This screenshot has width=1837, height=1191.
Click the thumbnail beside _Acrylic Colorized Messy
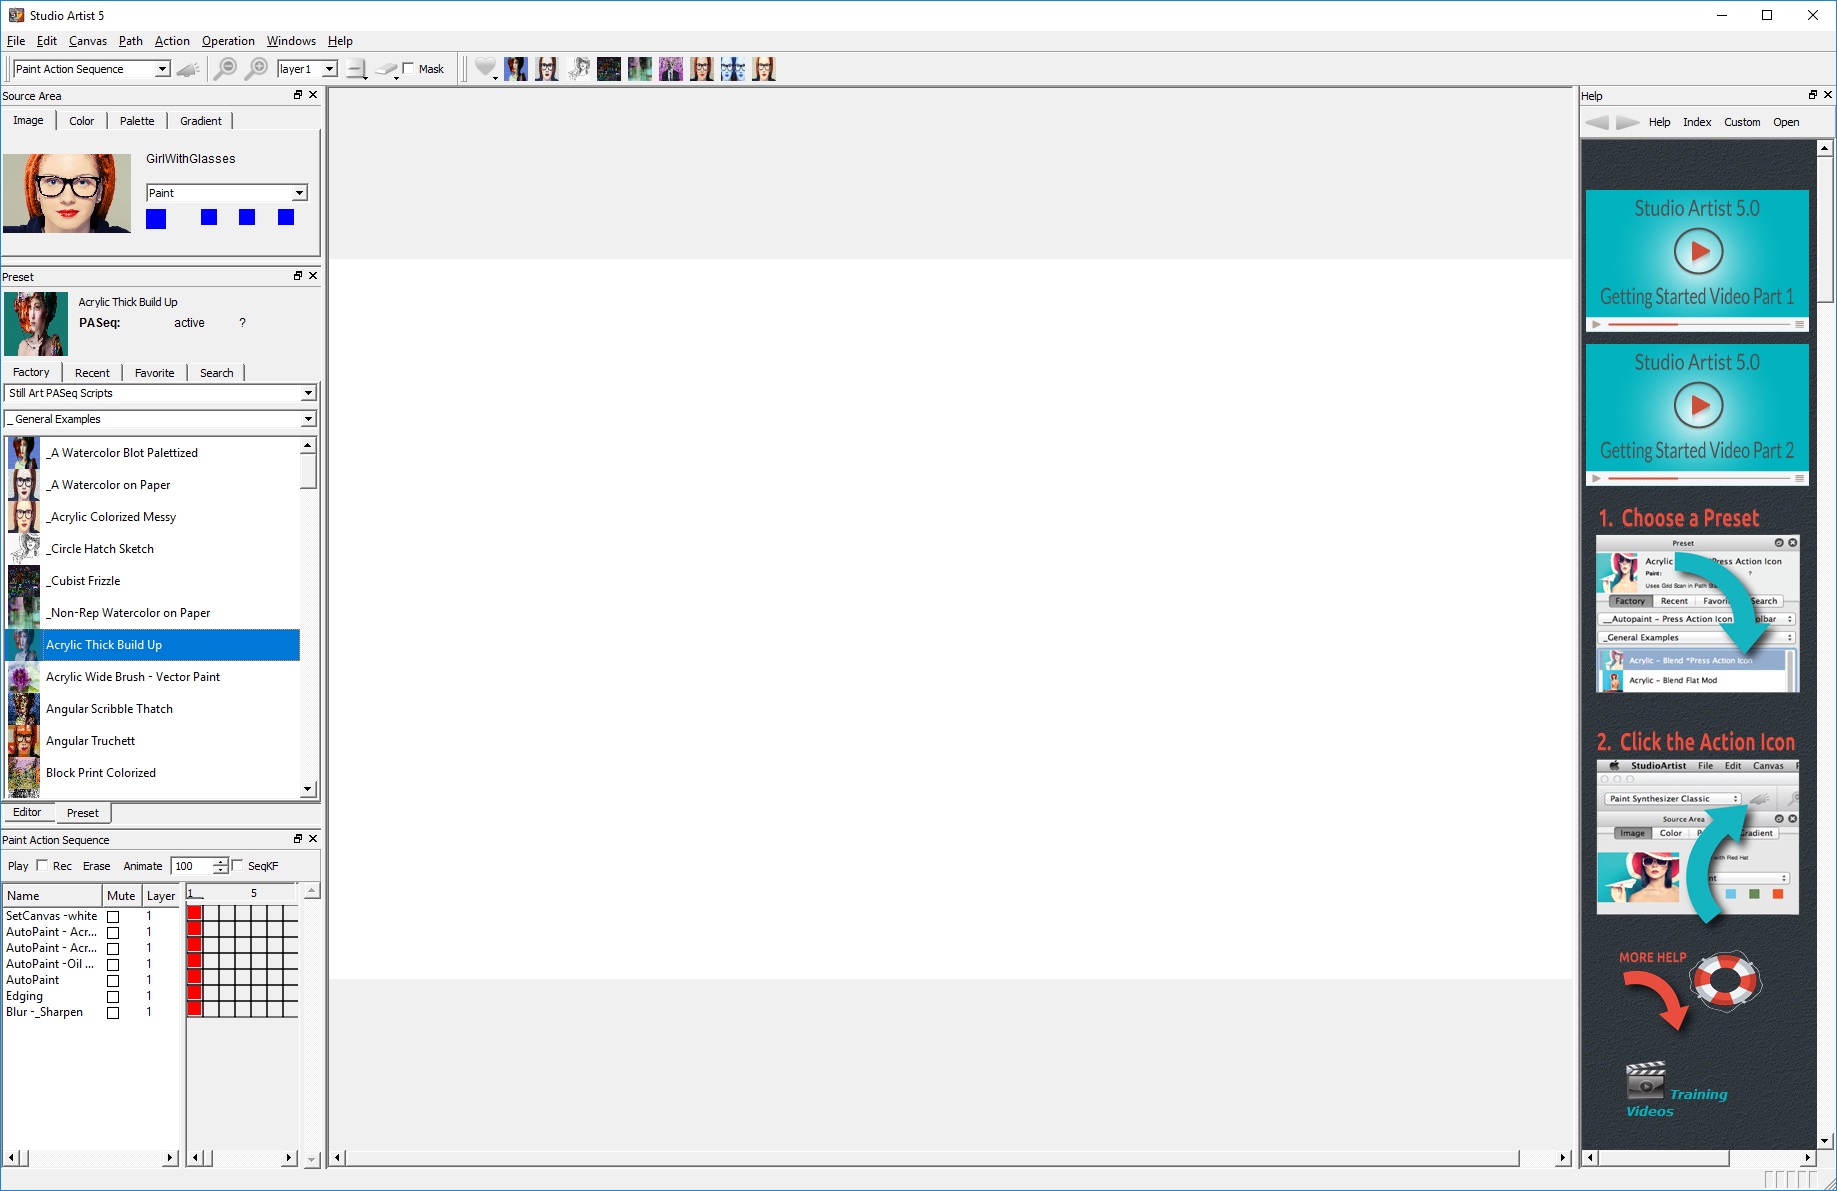click(x=24, y=517)
